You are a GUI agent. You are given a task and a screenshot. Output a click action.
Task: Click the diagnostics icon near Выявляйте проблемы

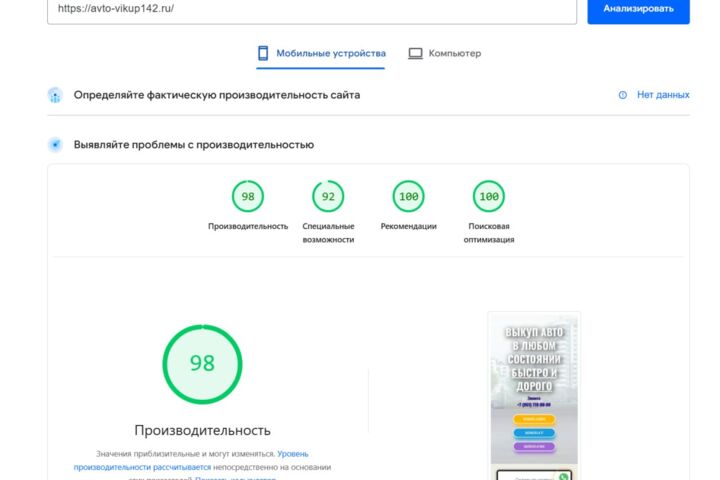[55, 145]
